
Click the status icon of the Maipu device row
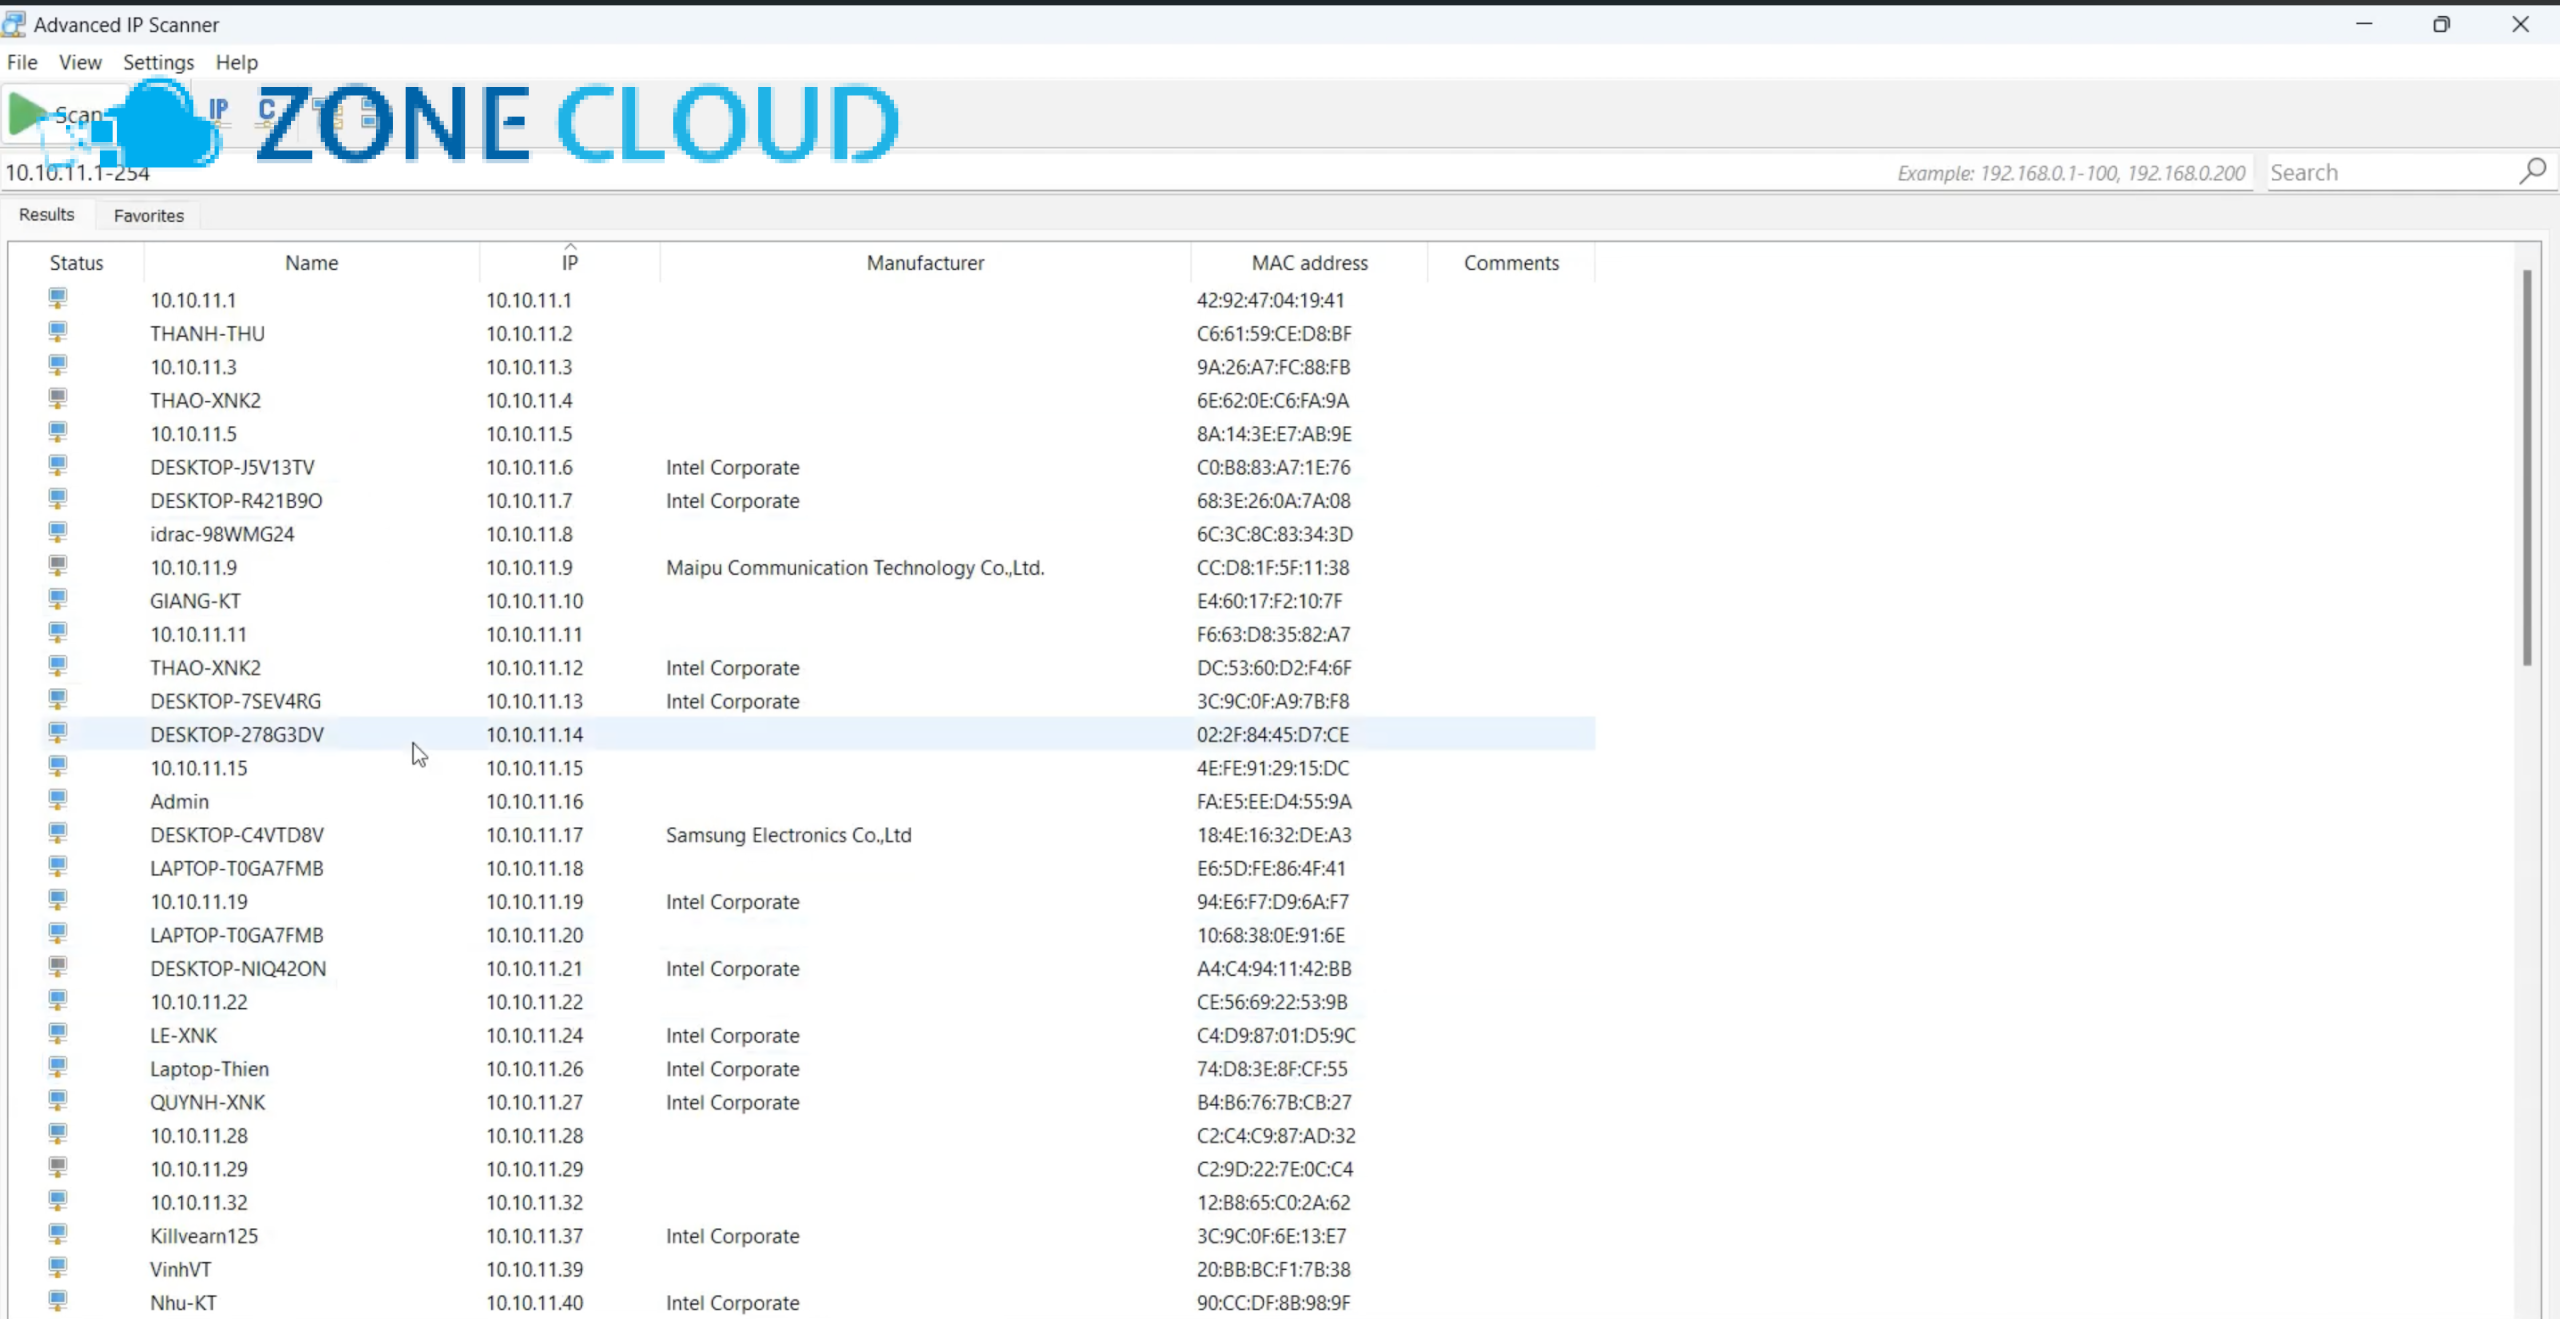58,565
